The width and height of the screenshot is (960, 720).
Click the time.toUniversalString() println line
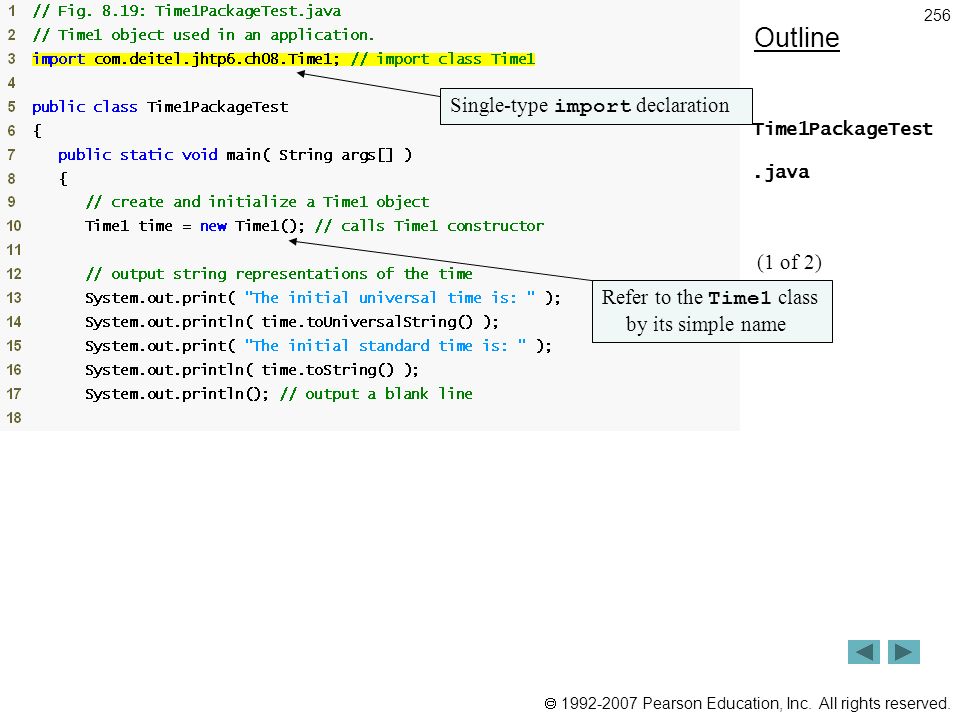tap(291, 322)
